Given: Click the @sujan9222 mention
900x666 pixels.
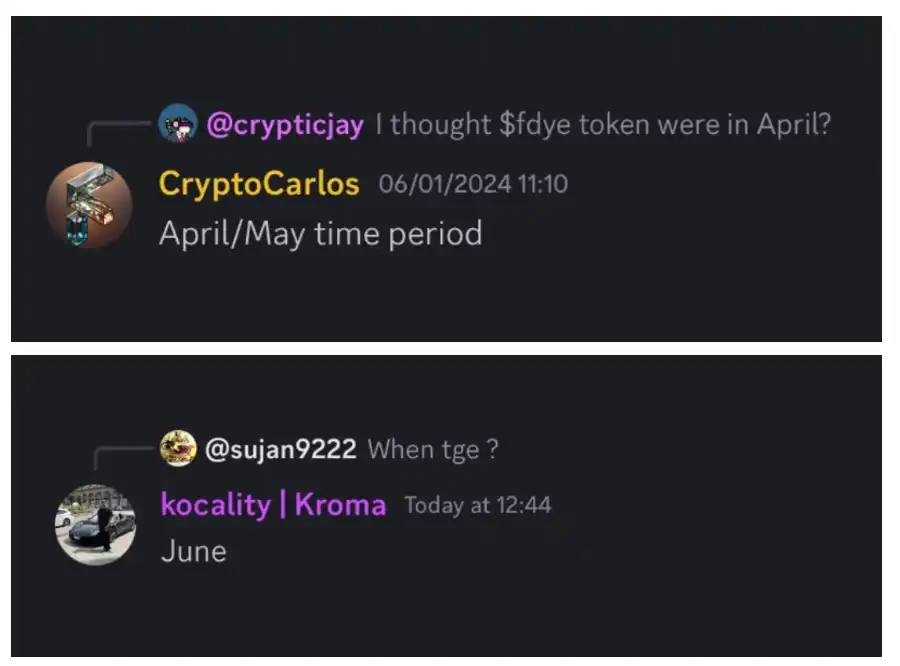Looking at the screenshot, I should tap(280, 450).
